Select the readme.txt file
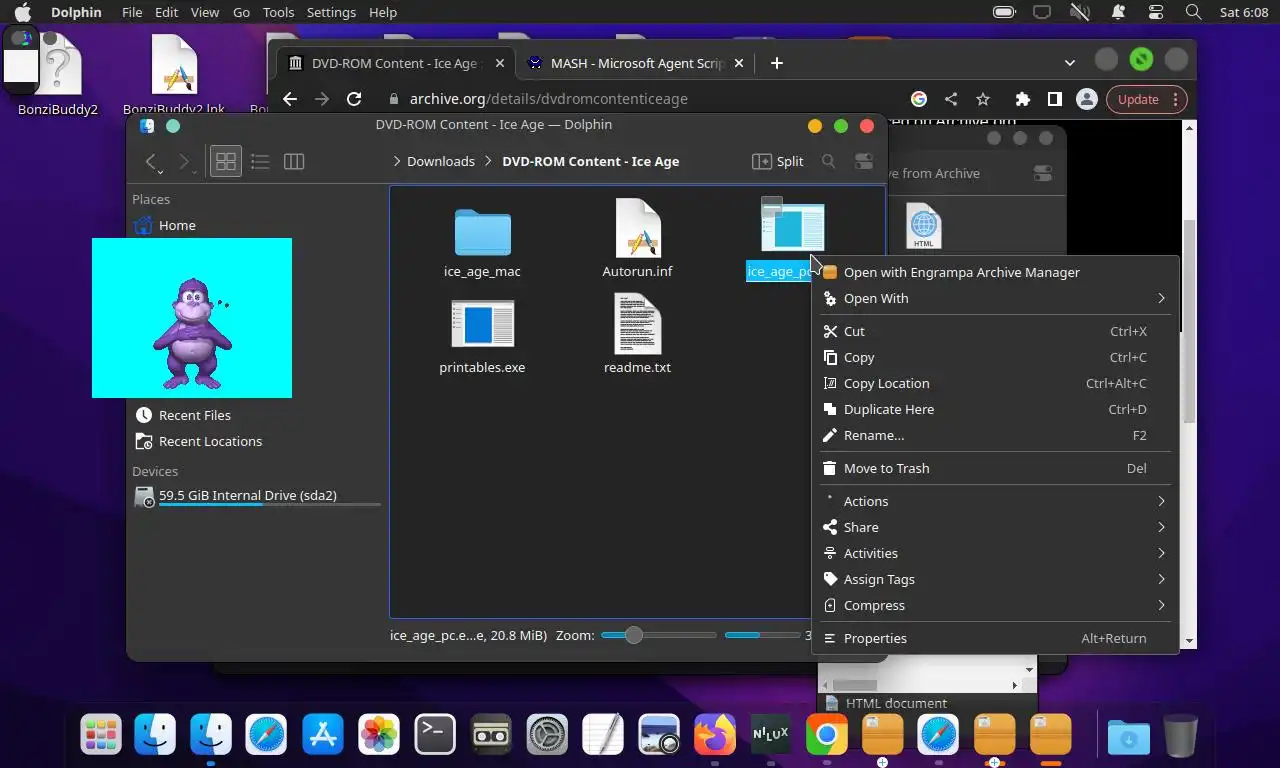The width and height of the screenshot is (1280, 768). [637, 336]
